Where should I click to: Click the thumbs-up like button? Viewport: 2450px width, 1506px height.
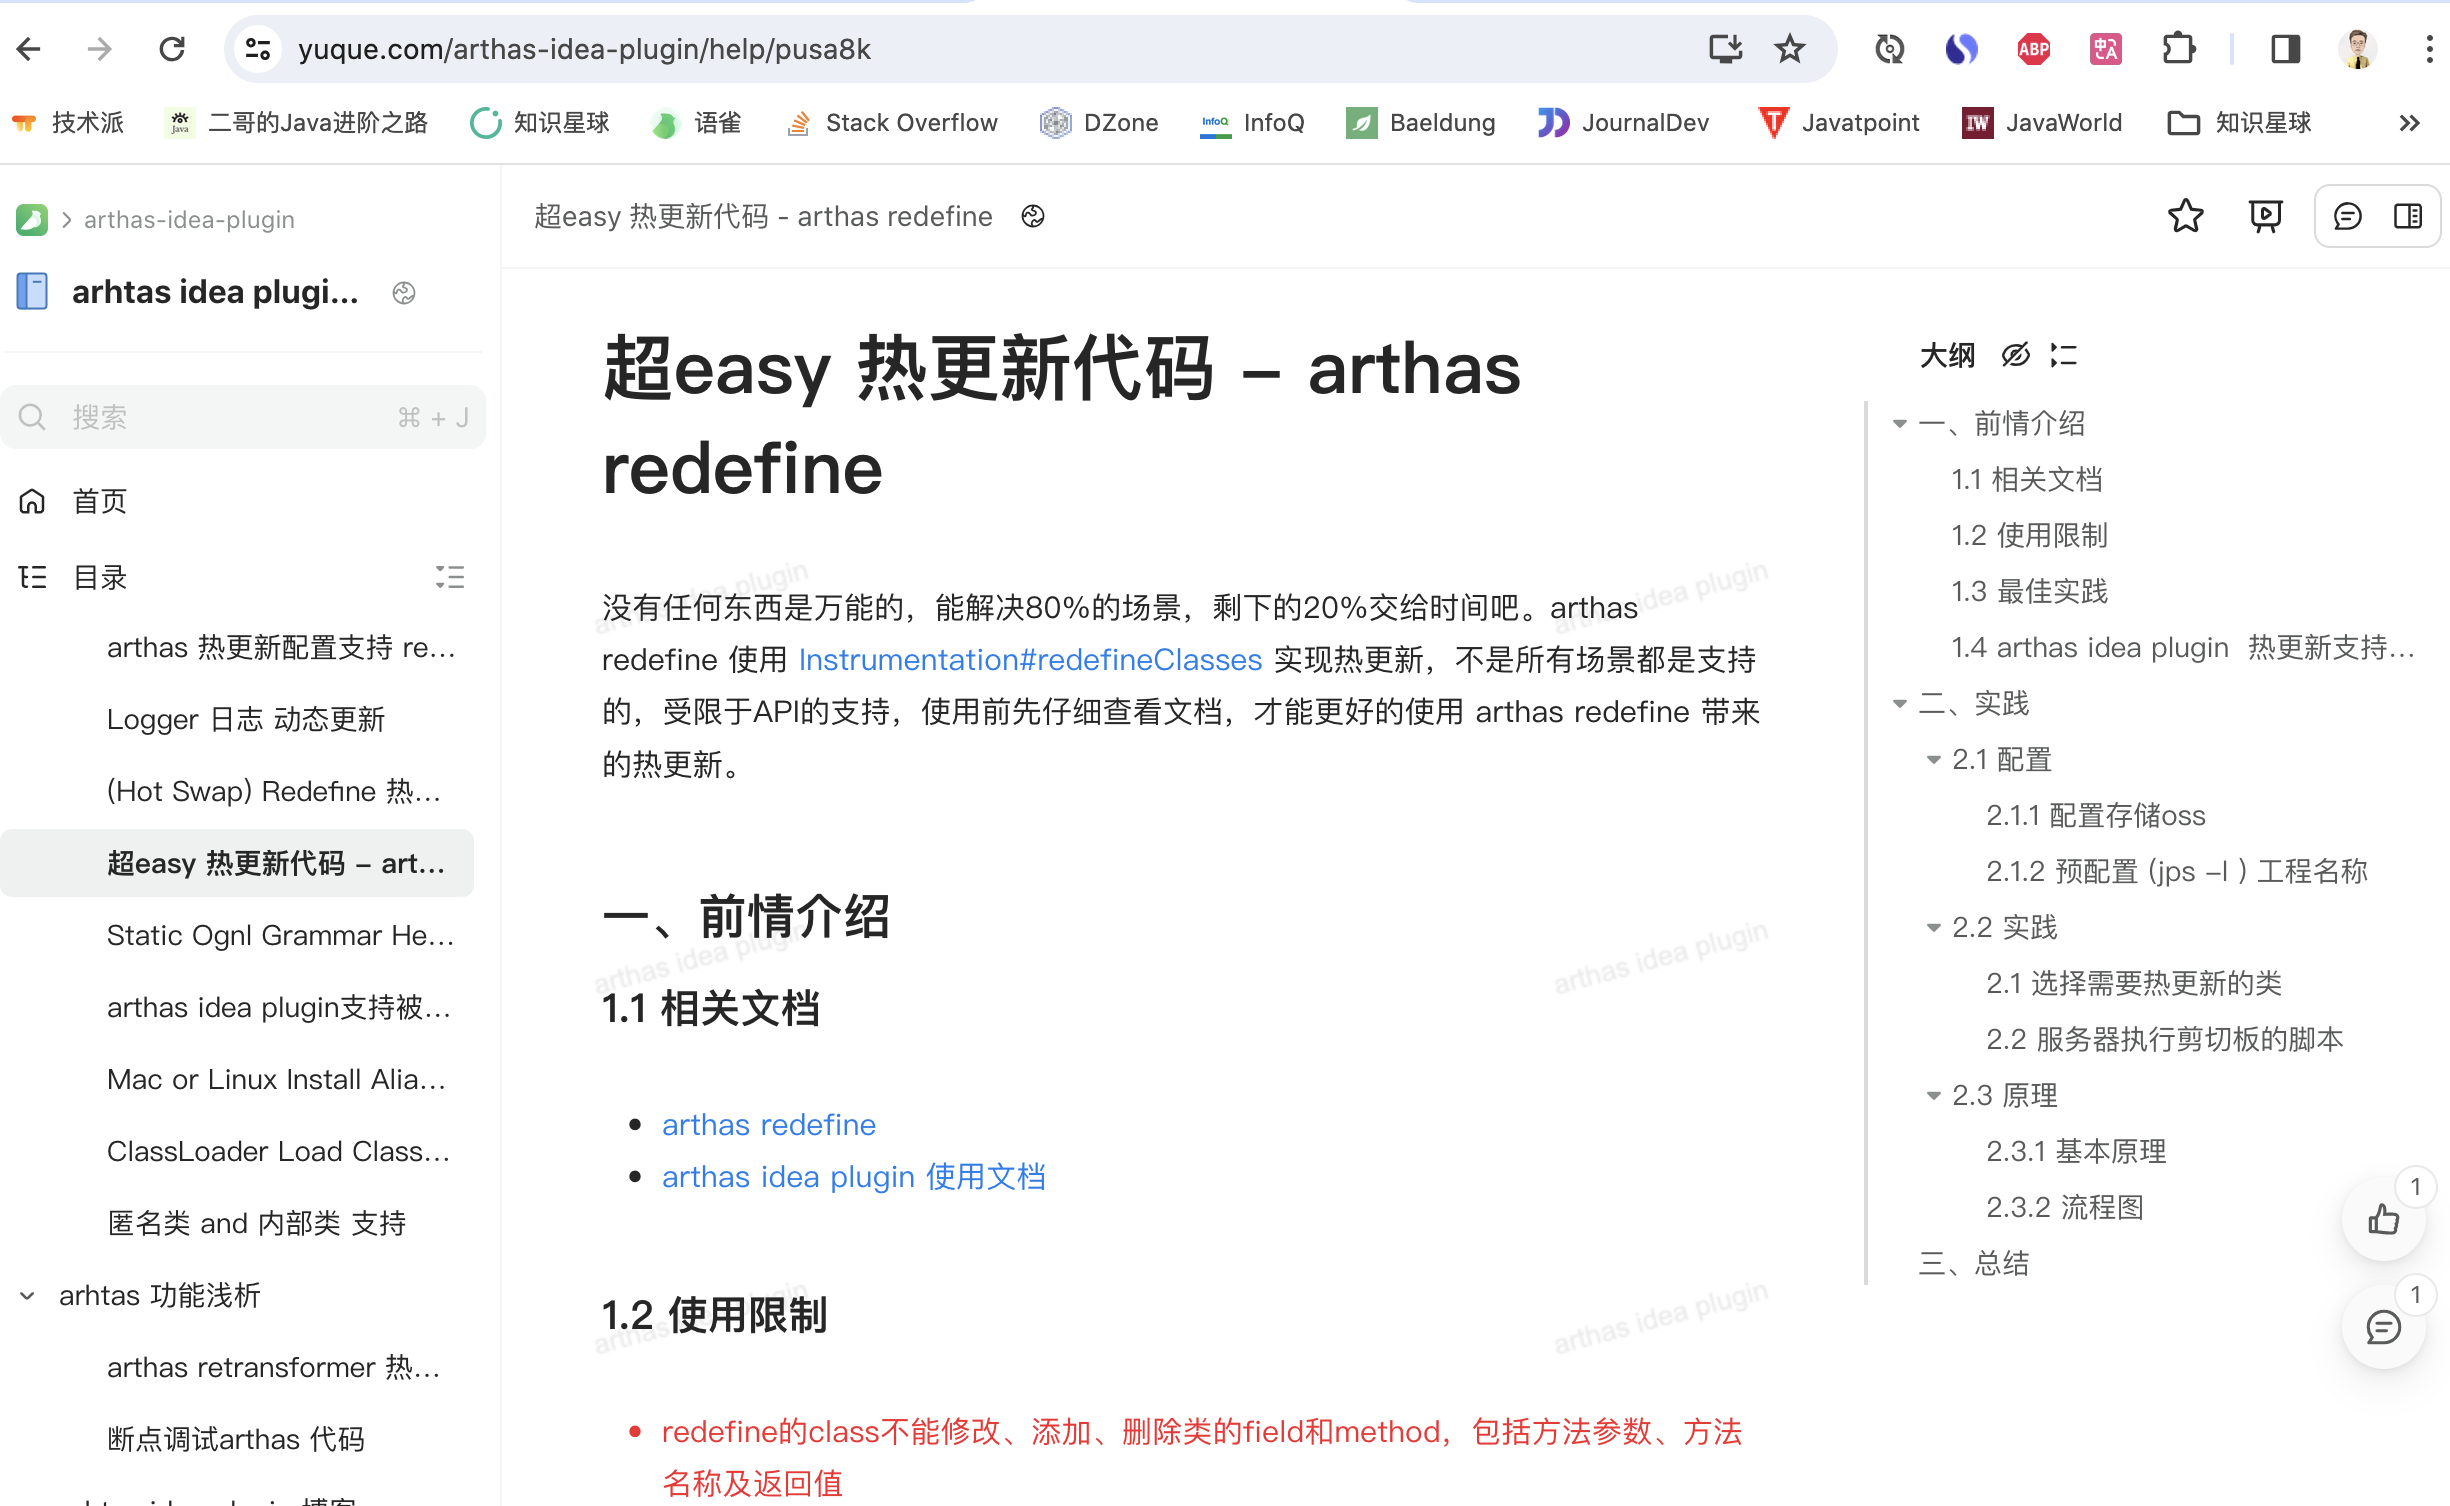coord(2383,1219)
